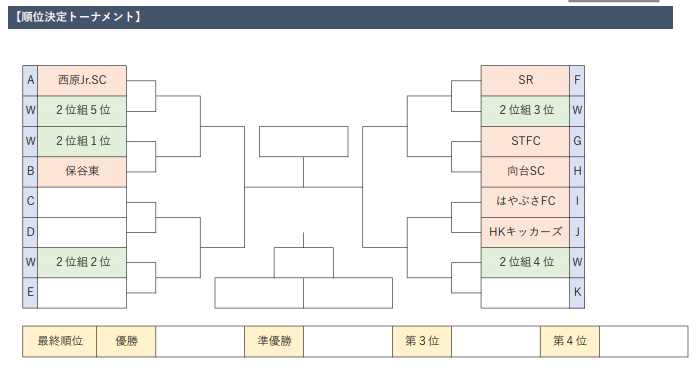Viewport: 696px width, 368px height.
Task: Click the 2位組1位 cell
Action: (x=82, y=141)
